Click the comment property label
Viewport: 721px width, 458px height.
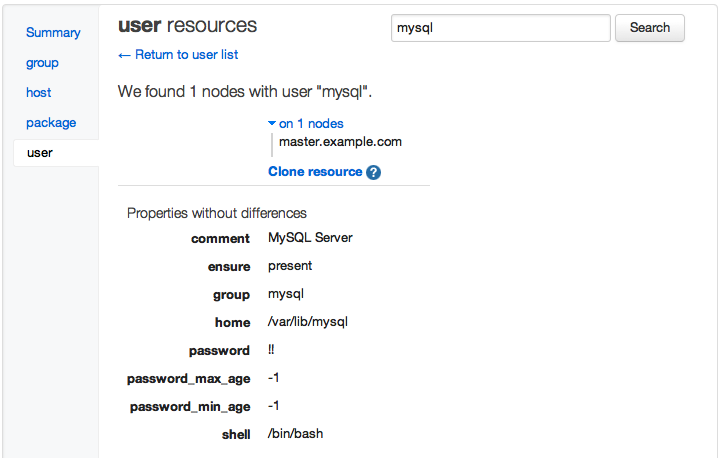(220, 239)
